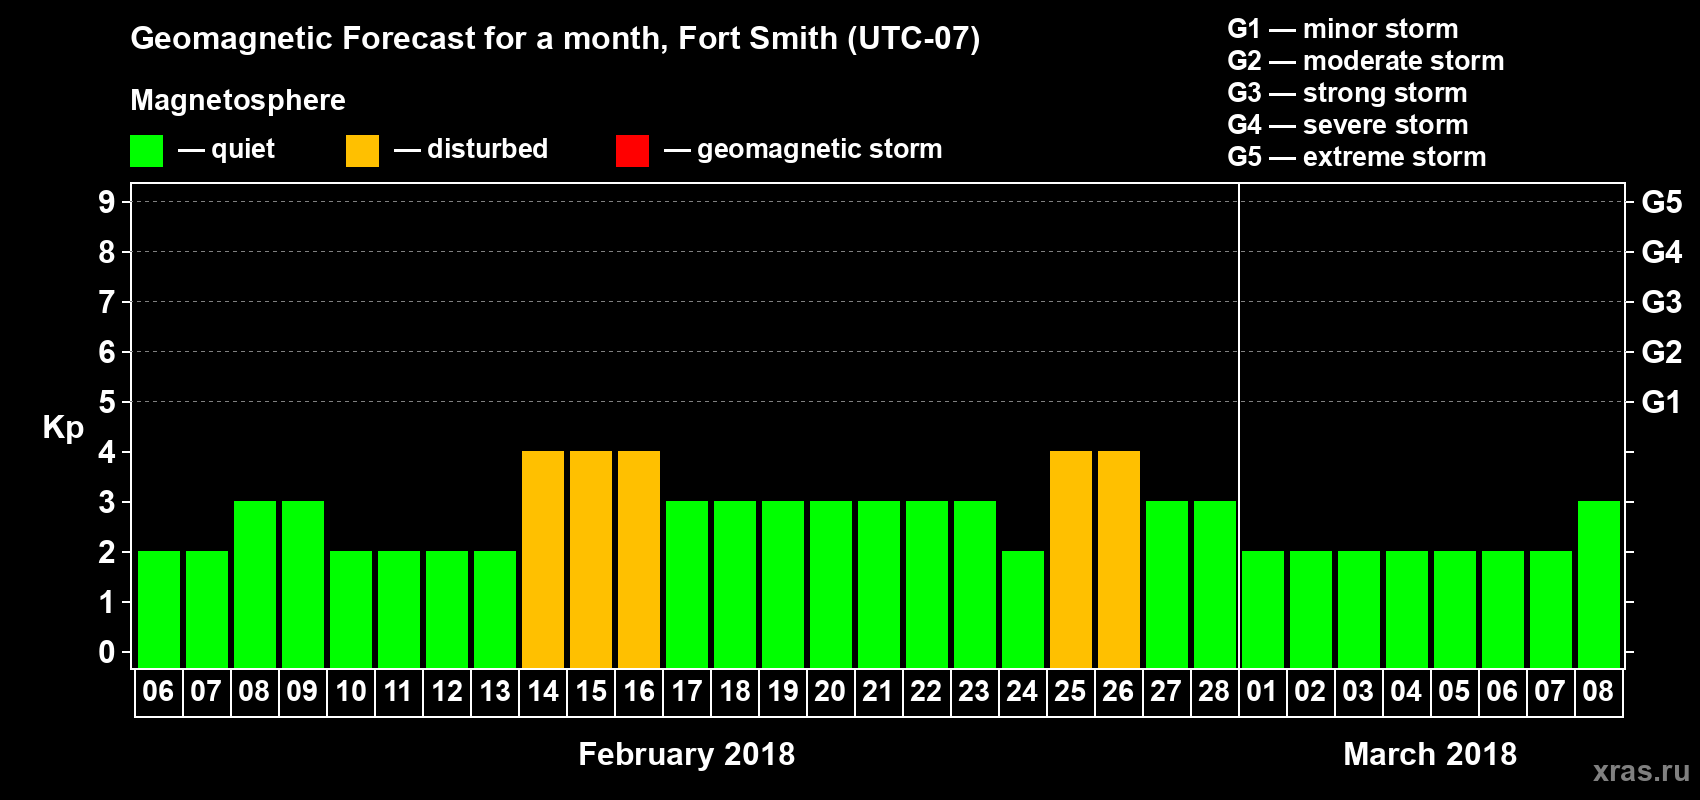Click the green bar for February 13

tap(495, 609)
